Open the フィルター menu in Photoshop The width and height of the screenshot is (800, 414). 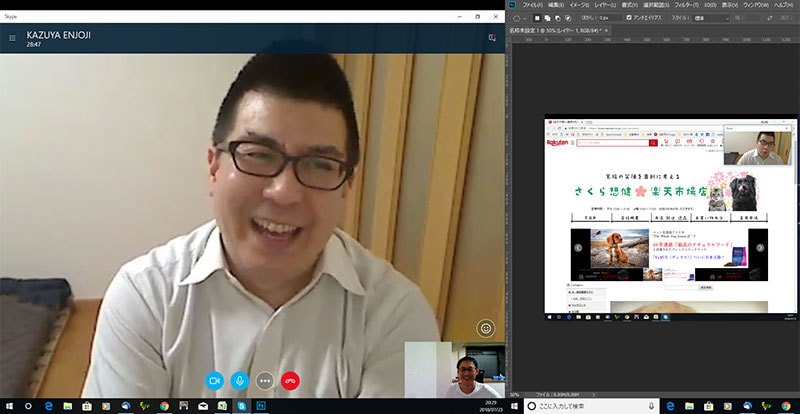686,5
